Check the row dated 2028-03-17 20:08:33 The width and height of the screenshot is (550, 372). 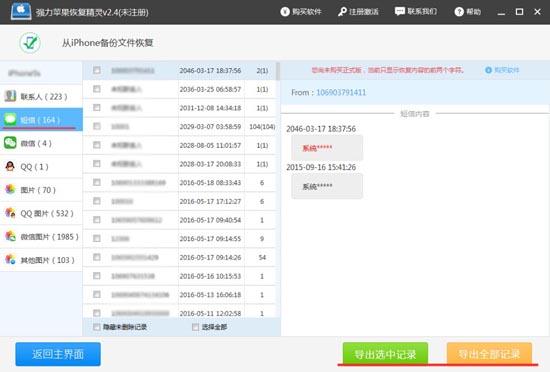97,164
